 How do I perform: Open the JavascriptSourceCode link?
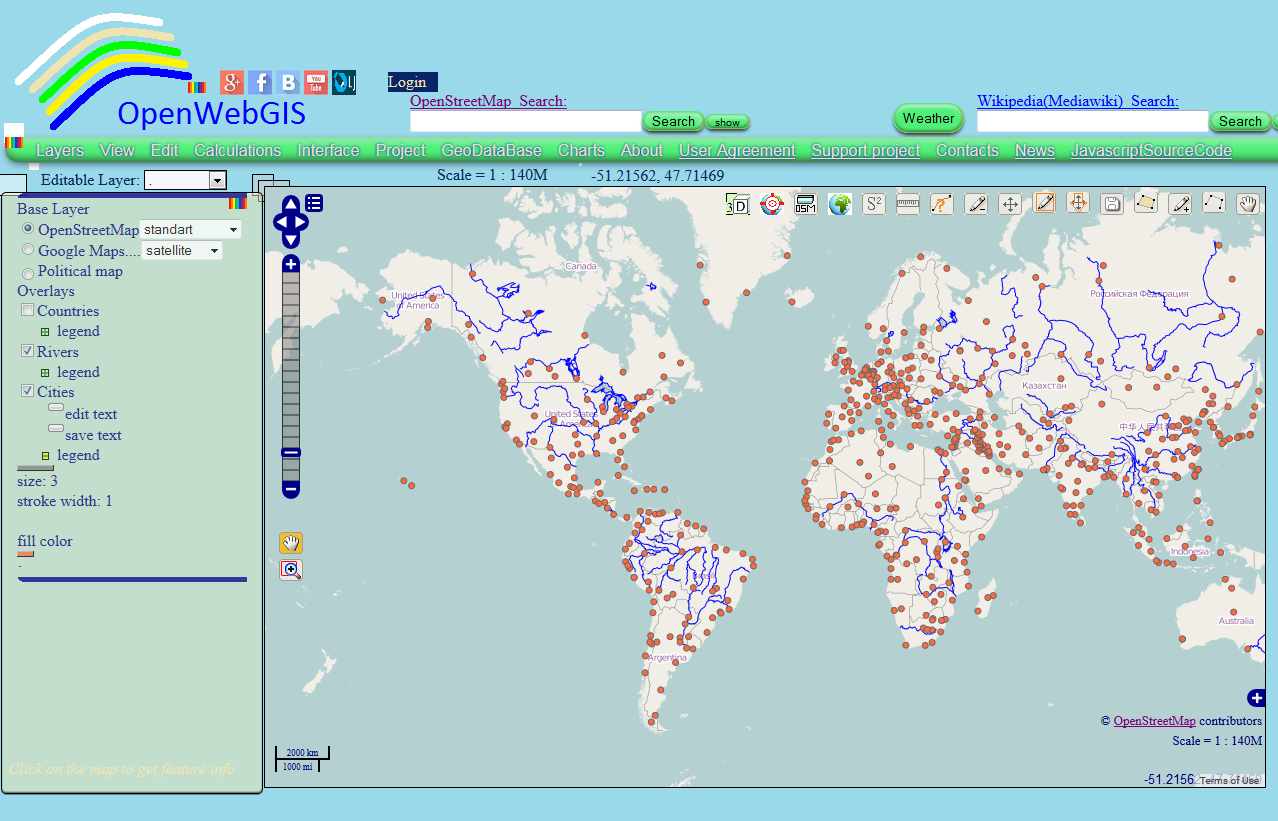pyautogui.click(x=1151, y=150)
